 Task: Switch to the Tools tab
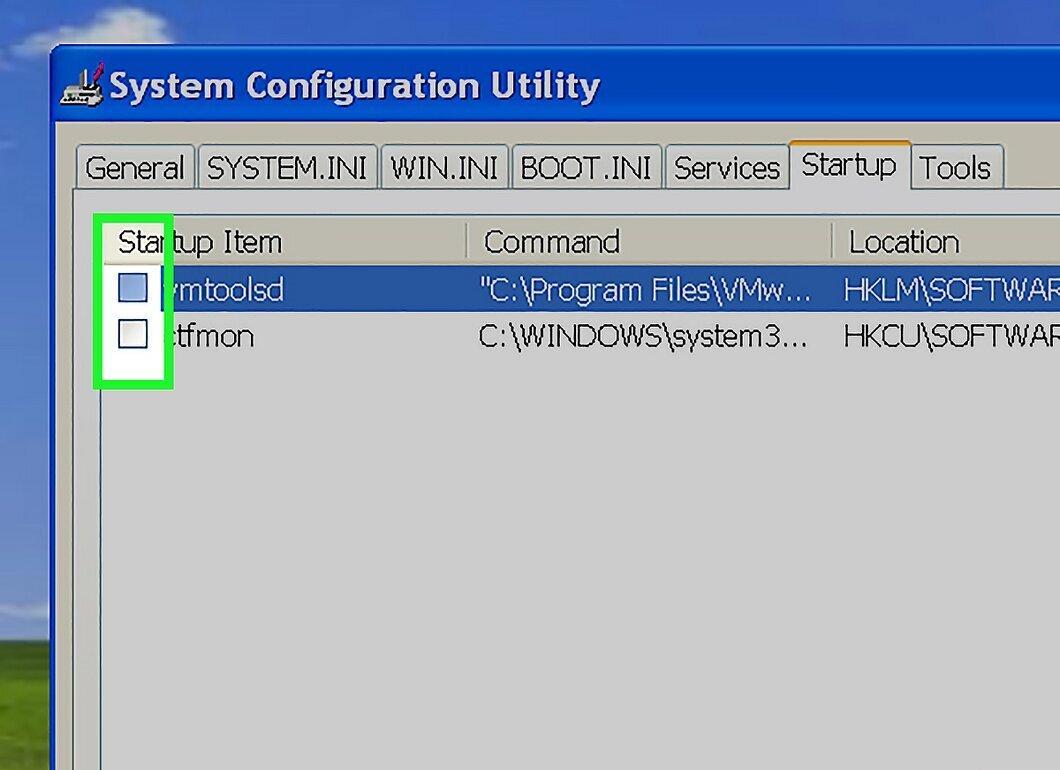coord(956,167)
